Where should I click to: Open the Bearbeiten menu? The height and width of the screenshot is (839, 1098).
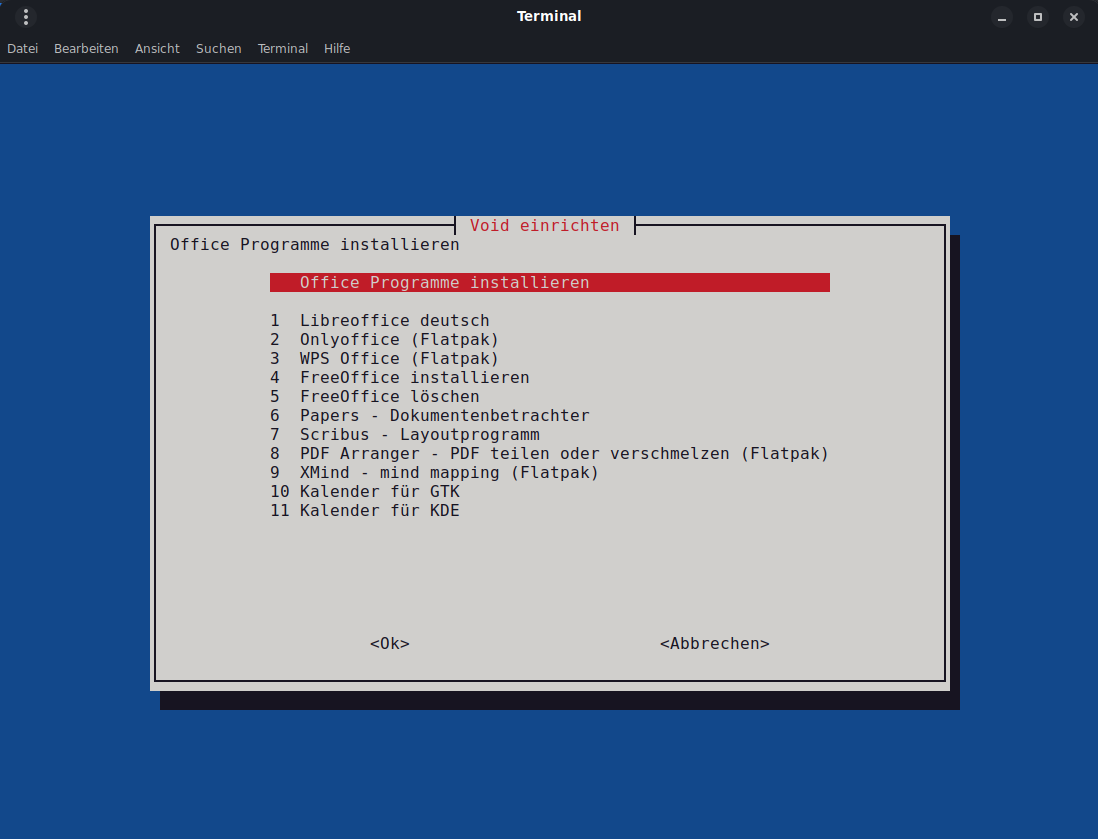[x=86, y=48]
